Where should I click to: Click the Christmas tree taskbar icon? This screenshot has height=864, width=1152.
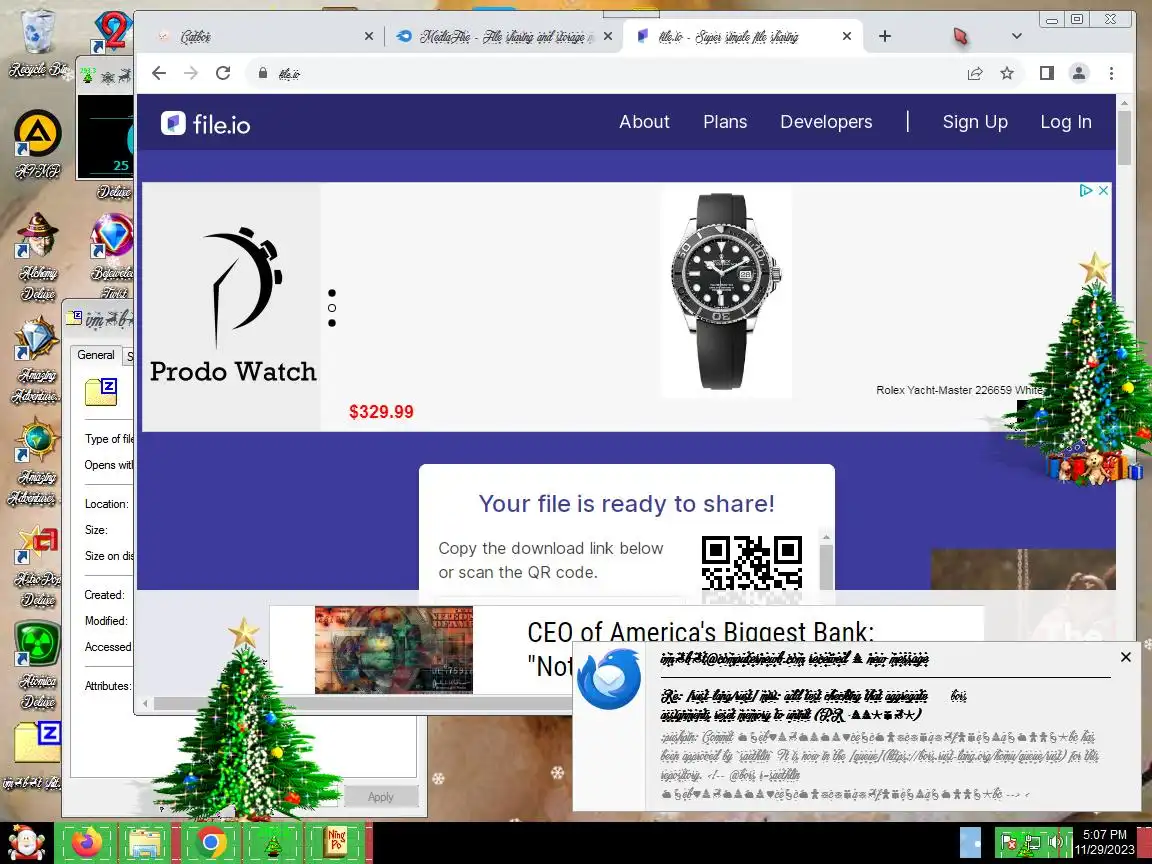pyautogui.click(x=273, y=843)
